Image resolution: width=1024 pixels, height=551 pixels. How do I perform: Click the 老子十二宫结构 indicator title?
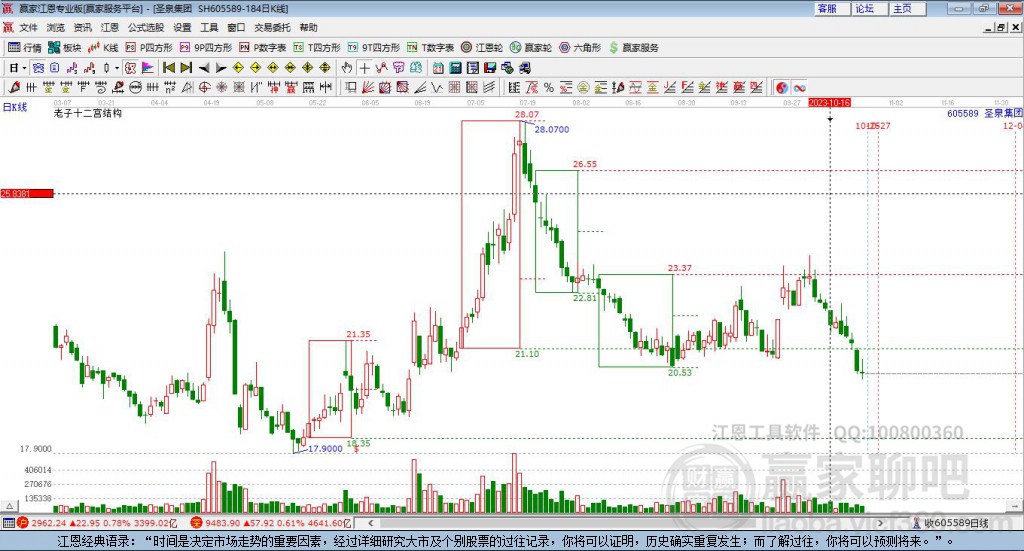(88, 114)
